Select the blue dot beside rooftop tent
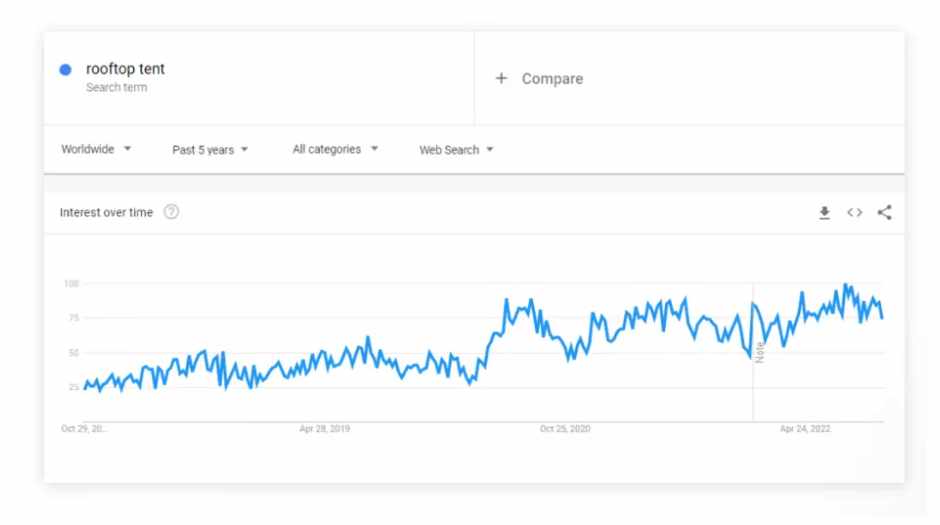 (65, 70)
